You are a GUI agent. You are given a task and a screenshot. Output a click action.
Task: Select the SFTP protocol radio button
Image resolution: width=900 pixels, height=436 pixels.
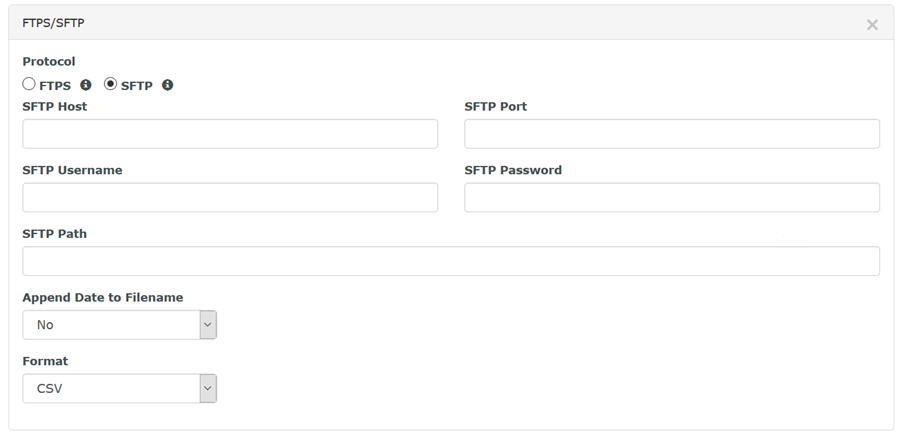(110, 84)
